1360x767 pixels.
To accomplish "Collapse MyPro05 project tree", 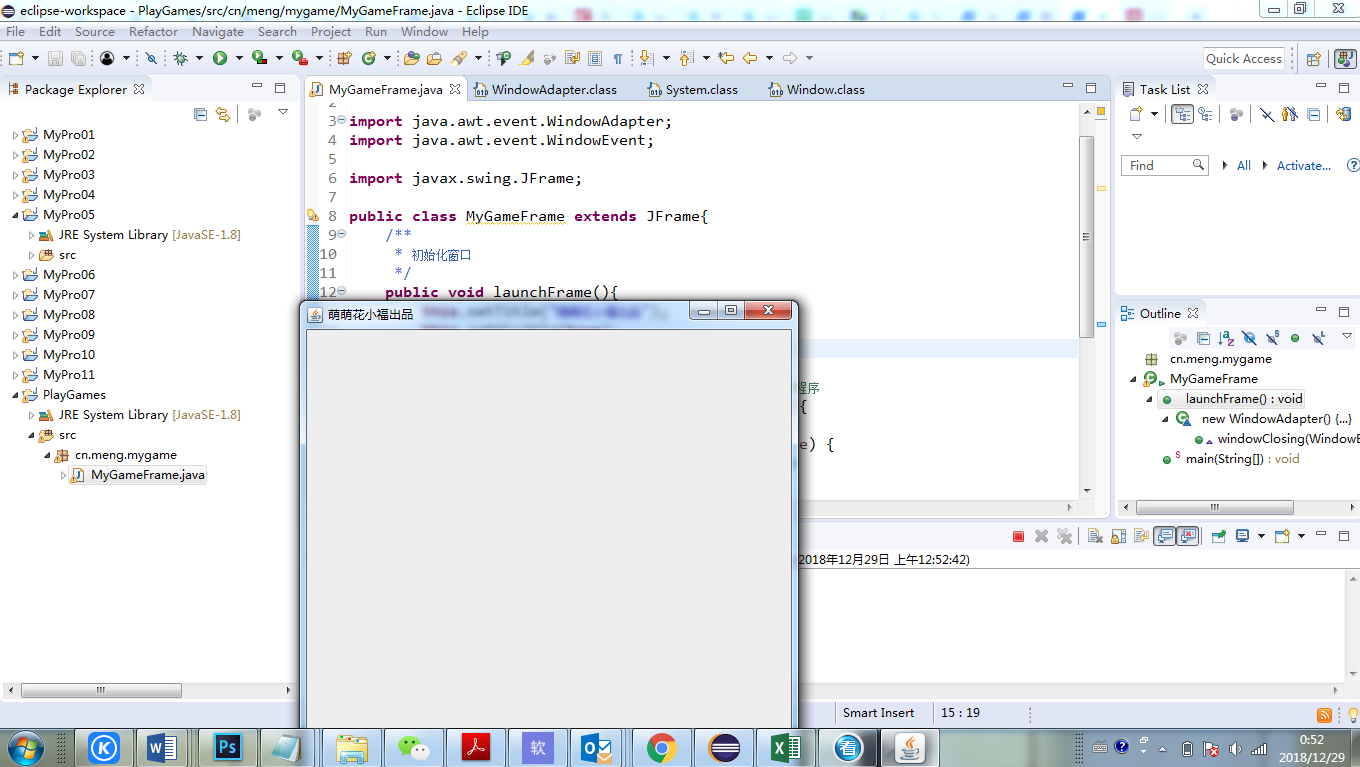I will click(x=15, y=215).
